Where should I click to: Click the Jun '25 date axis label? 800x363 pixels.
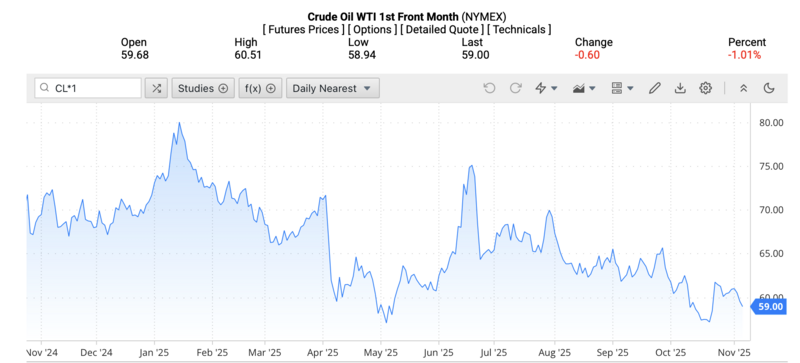coord(439,352)
